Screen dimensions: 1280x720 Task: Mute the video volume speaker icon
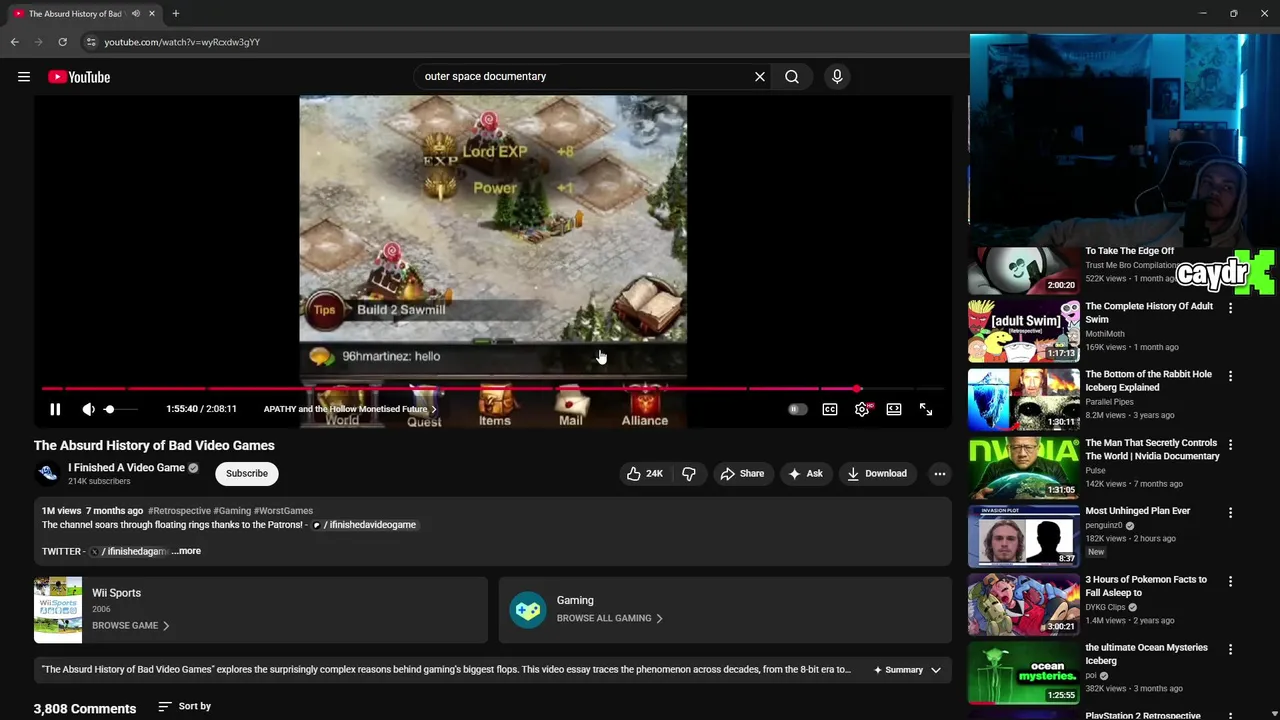click(88, 409)
